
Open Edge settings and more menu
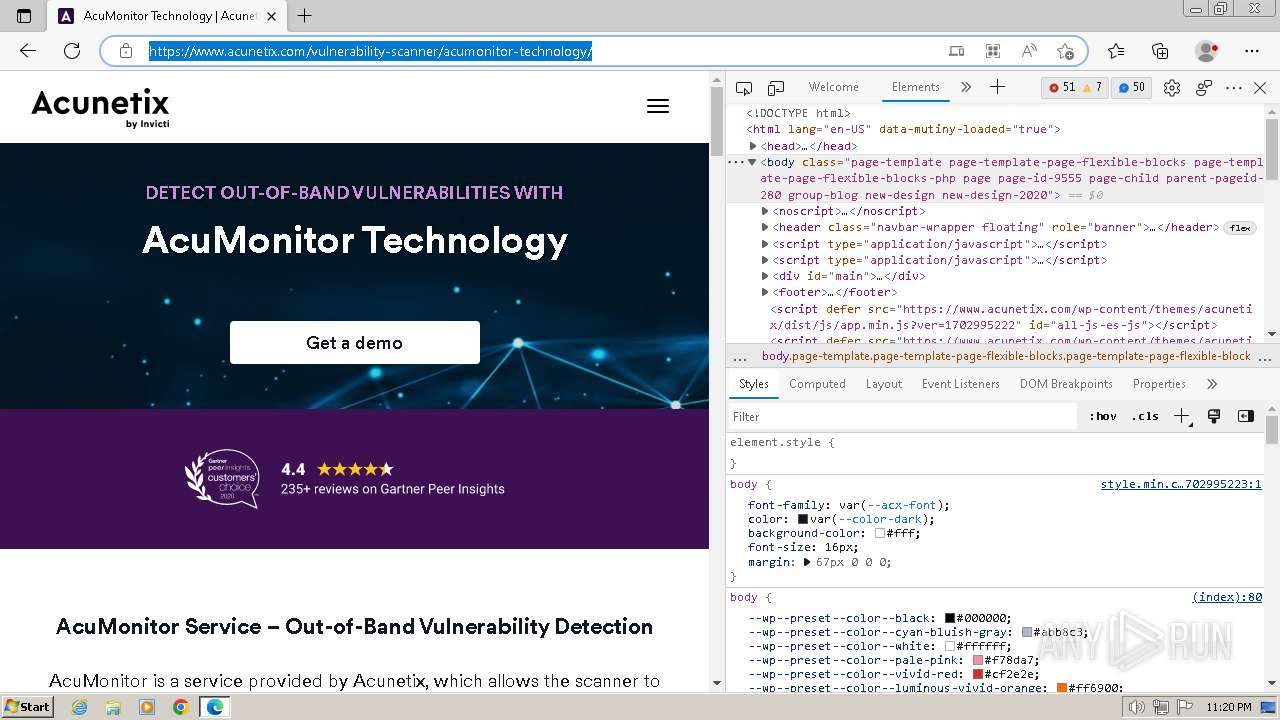pos(1252,51)
